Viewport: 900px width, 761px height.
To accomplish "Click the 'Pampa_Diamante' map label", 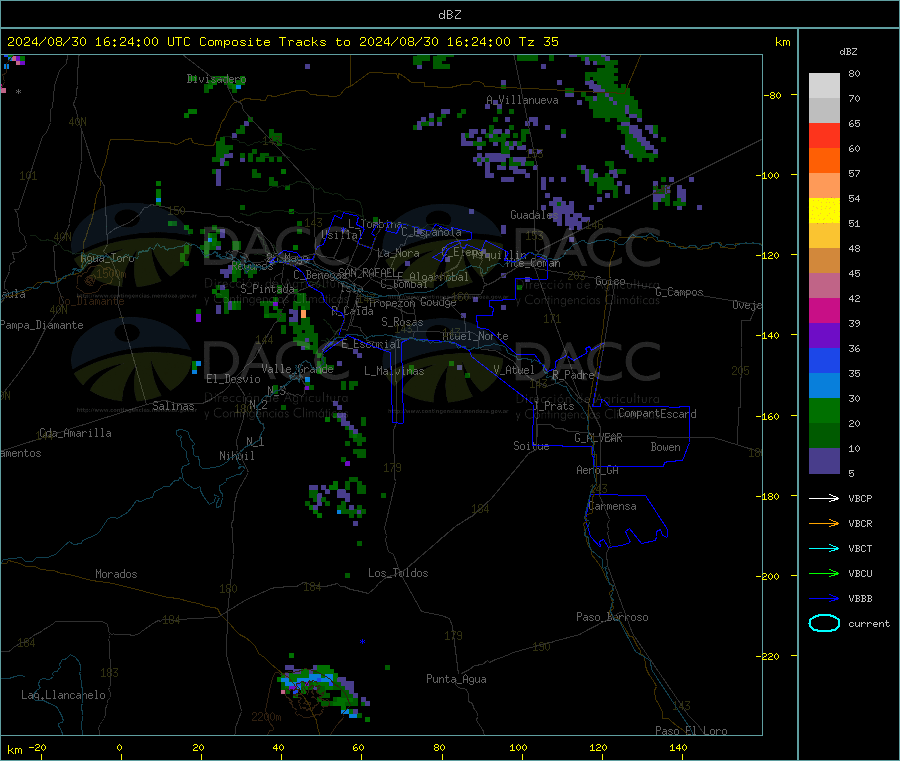I will (42, 325).
